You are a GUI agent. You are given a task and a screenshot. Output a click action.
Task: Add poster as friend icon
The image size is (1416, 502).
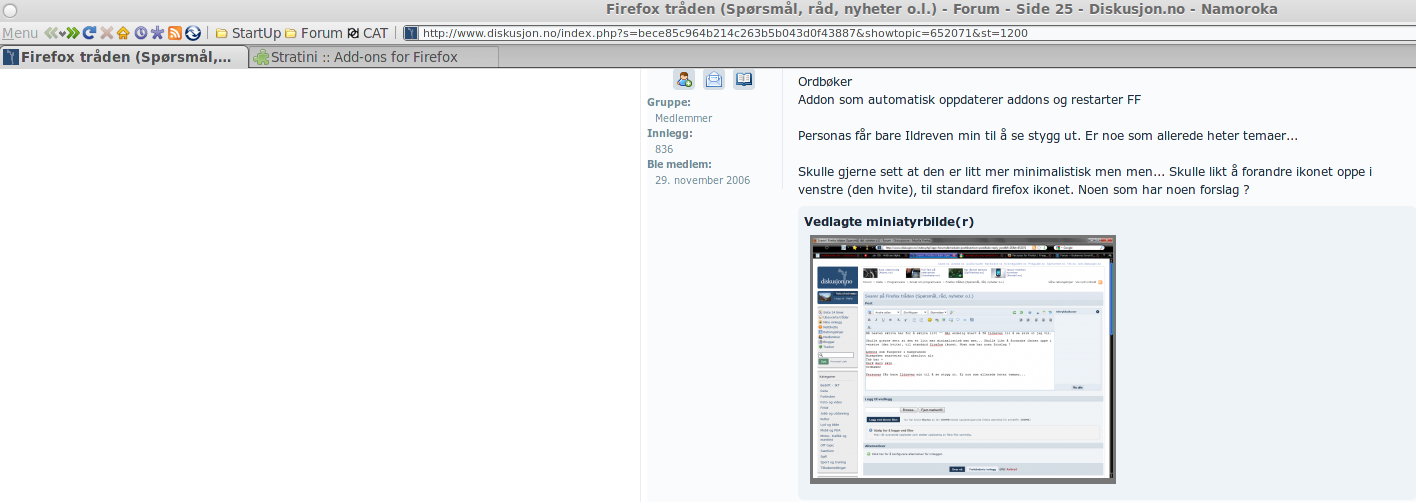coord(684,79)
